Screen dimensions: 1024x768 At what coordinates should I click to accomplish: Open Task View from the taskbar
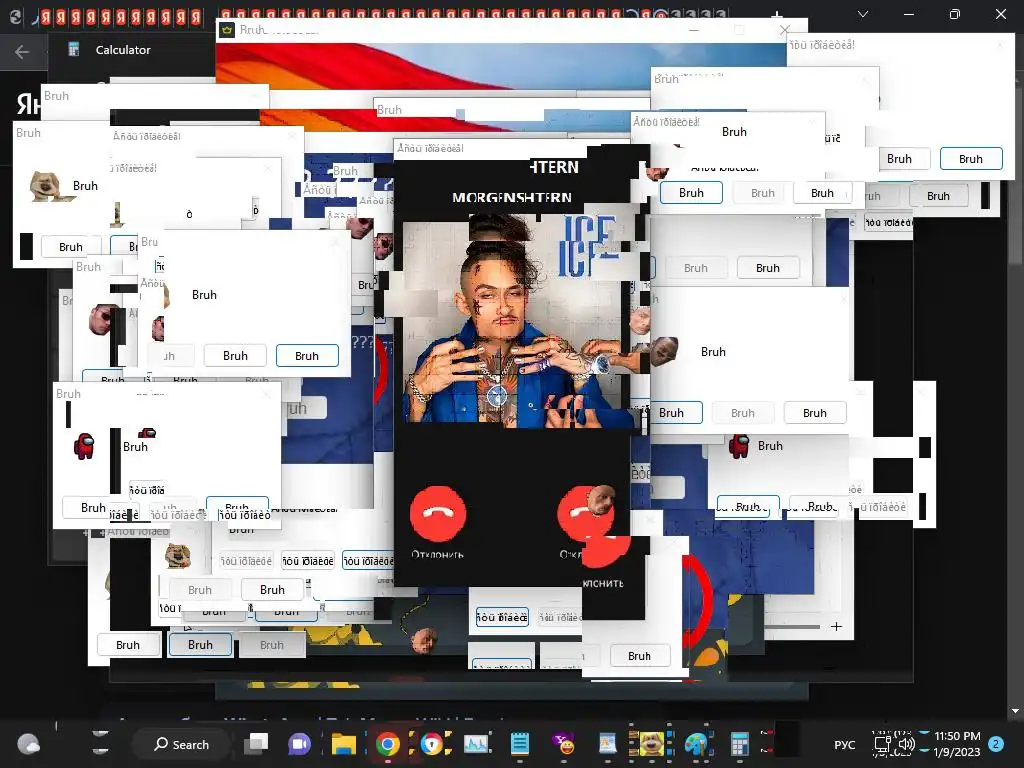[x=256, y=743]
